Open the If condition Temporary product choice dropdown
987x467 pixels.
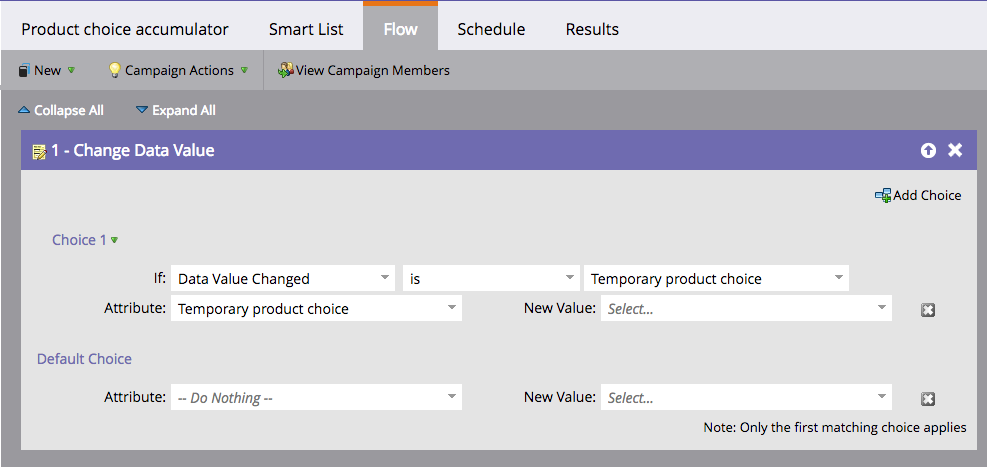(x=716, y=279)
